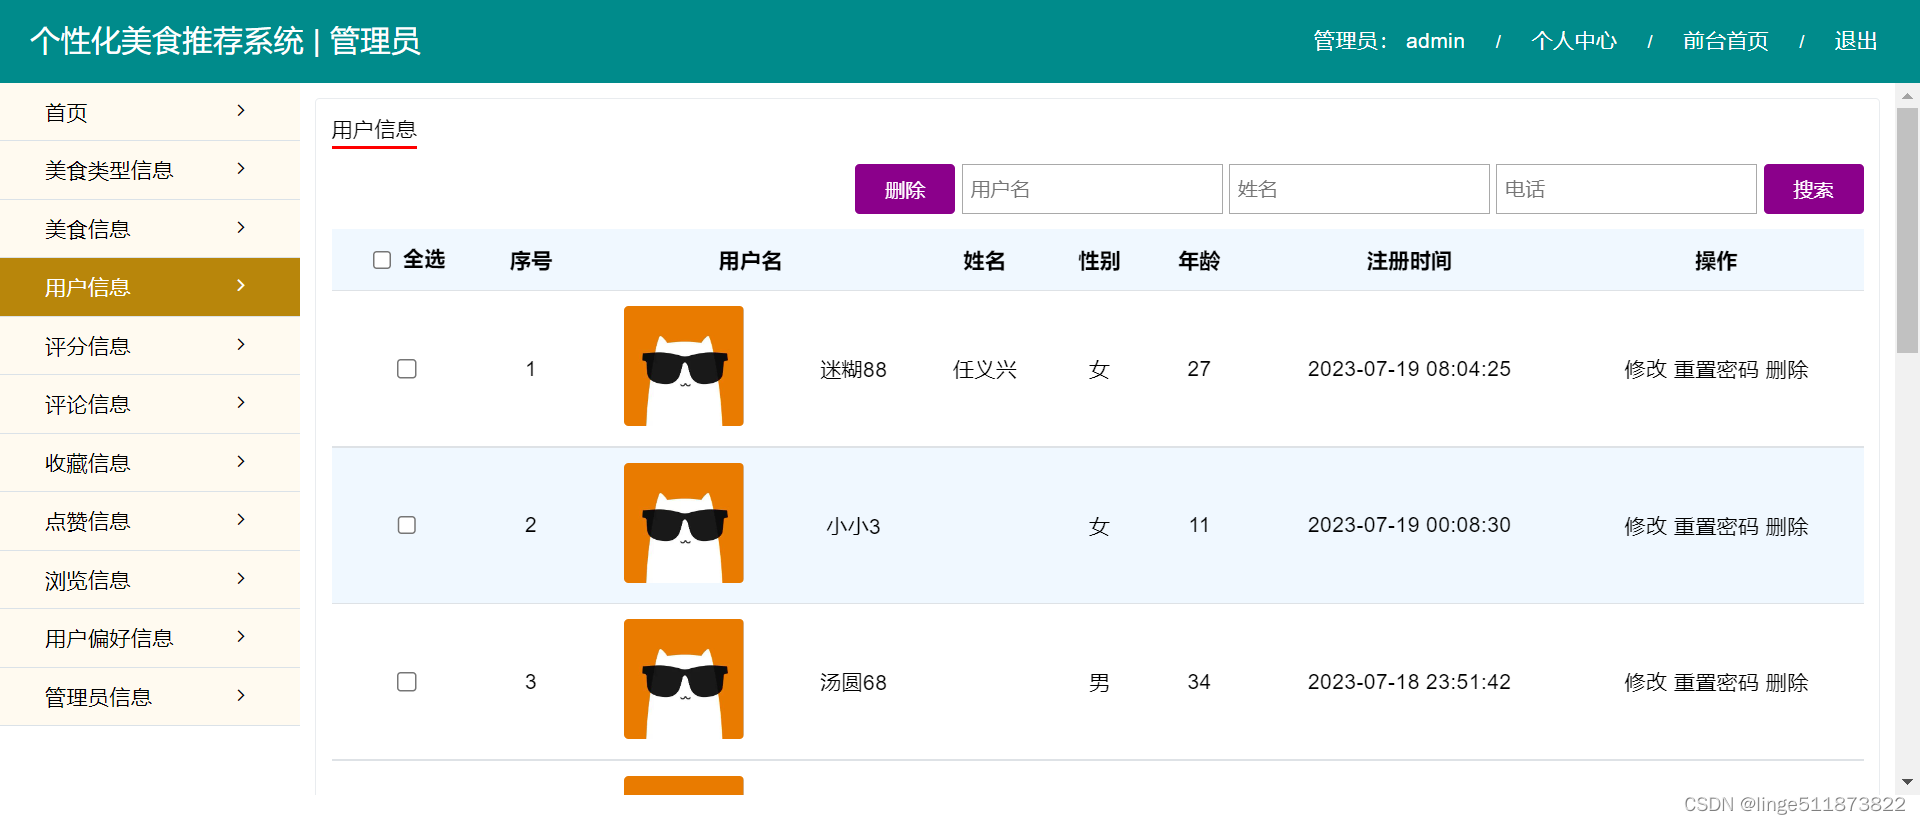Click 重置密码 for user 小小3
The image size is (1920, 824).
point(1717,526)
